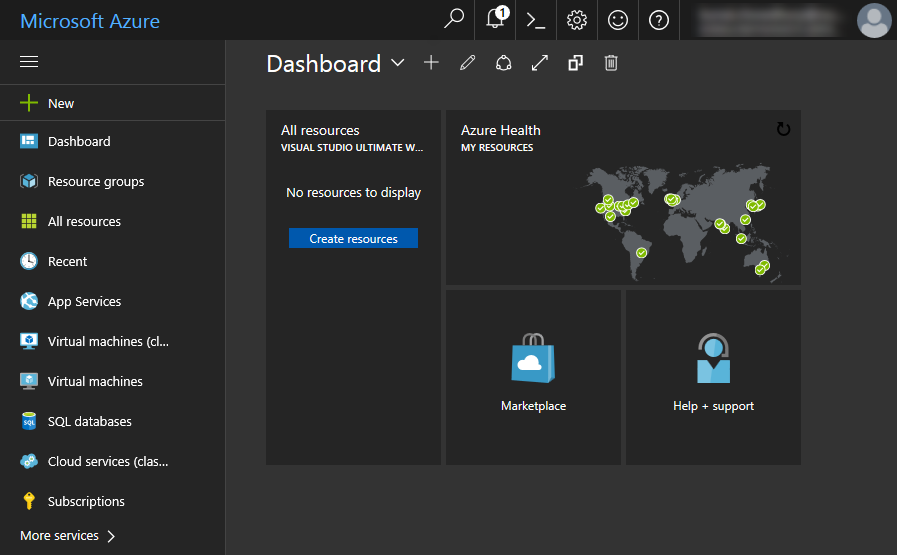
Task: Click the green plus New icon
Action: (29, 103)
